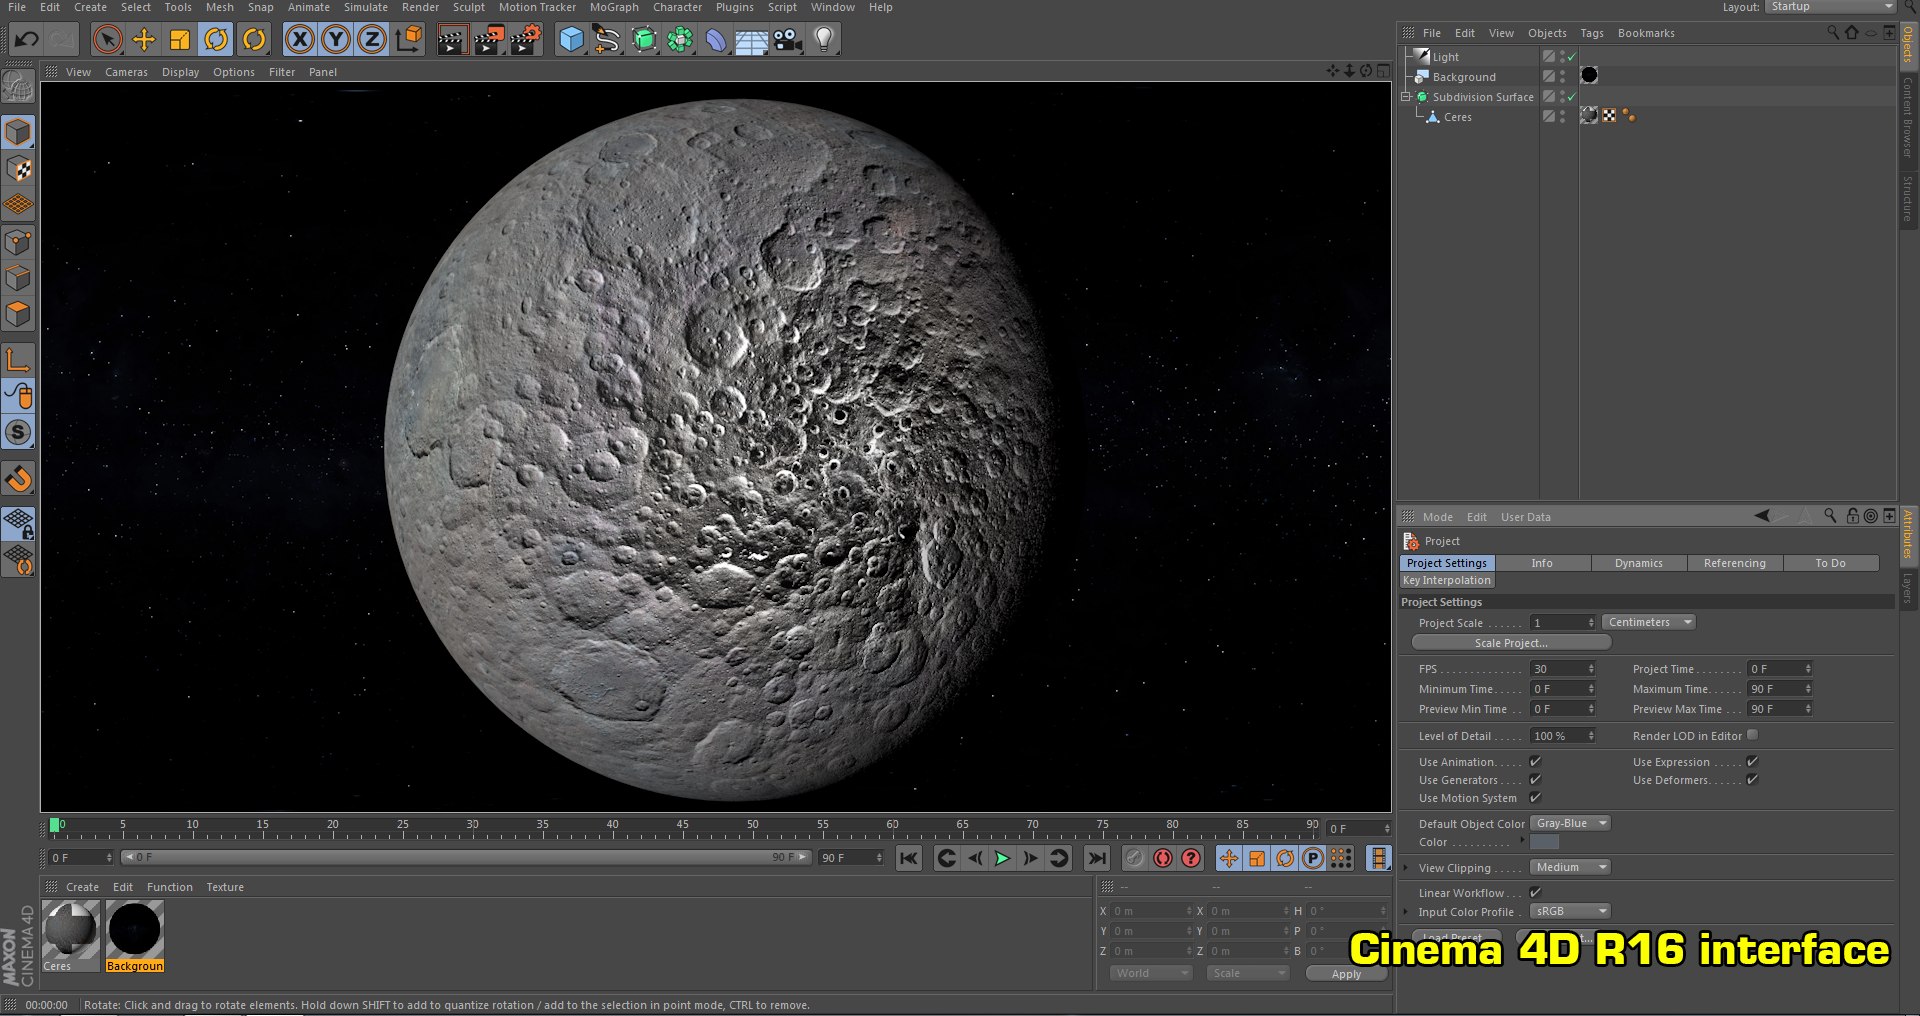
Task: Add a Light object
Action: [x=824, y=40]
